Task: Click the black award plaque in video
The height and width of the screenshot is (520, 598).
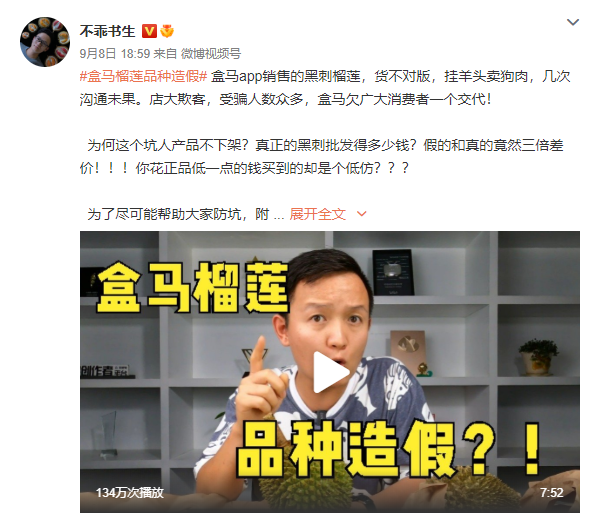Action: pyautogui.click(x=393, y=272)
